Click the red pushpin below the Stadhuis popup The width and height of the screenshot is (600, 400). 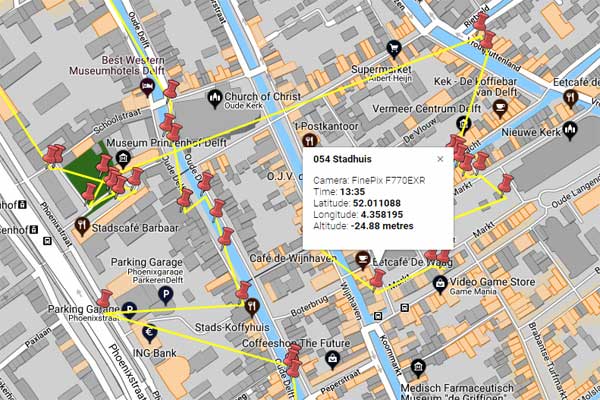point(378,279)
